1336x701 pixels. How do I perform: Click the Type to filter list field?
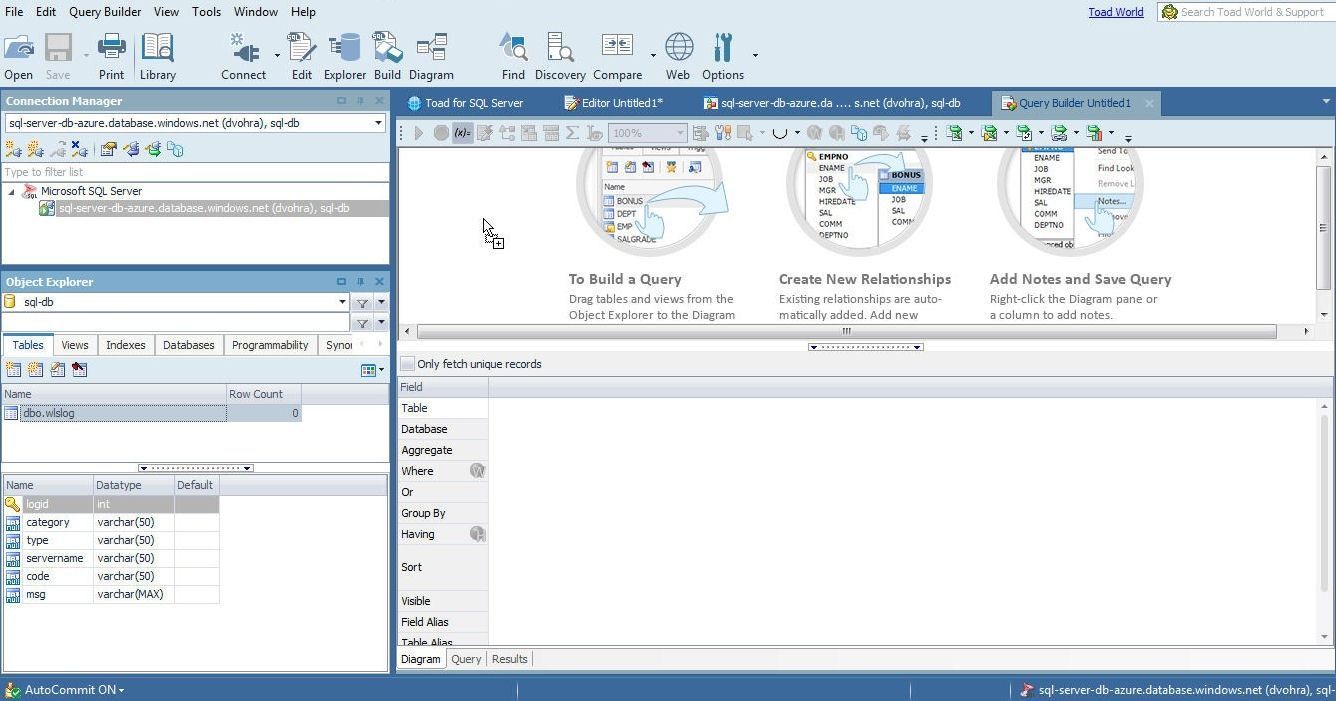point(196,172)
